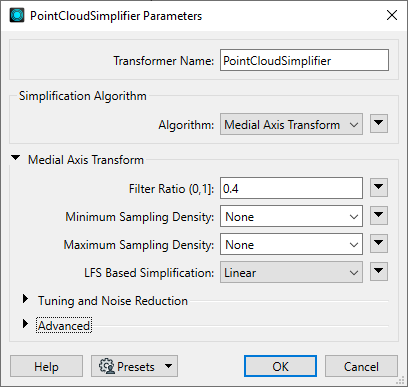Viewport: 408px width, 387px height.
Task: Open arrow menu beside LFS Based Simplification
Action: pyautogui.click(x=379, y=272)
